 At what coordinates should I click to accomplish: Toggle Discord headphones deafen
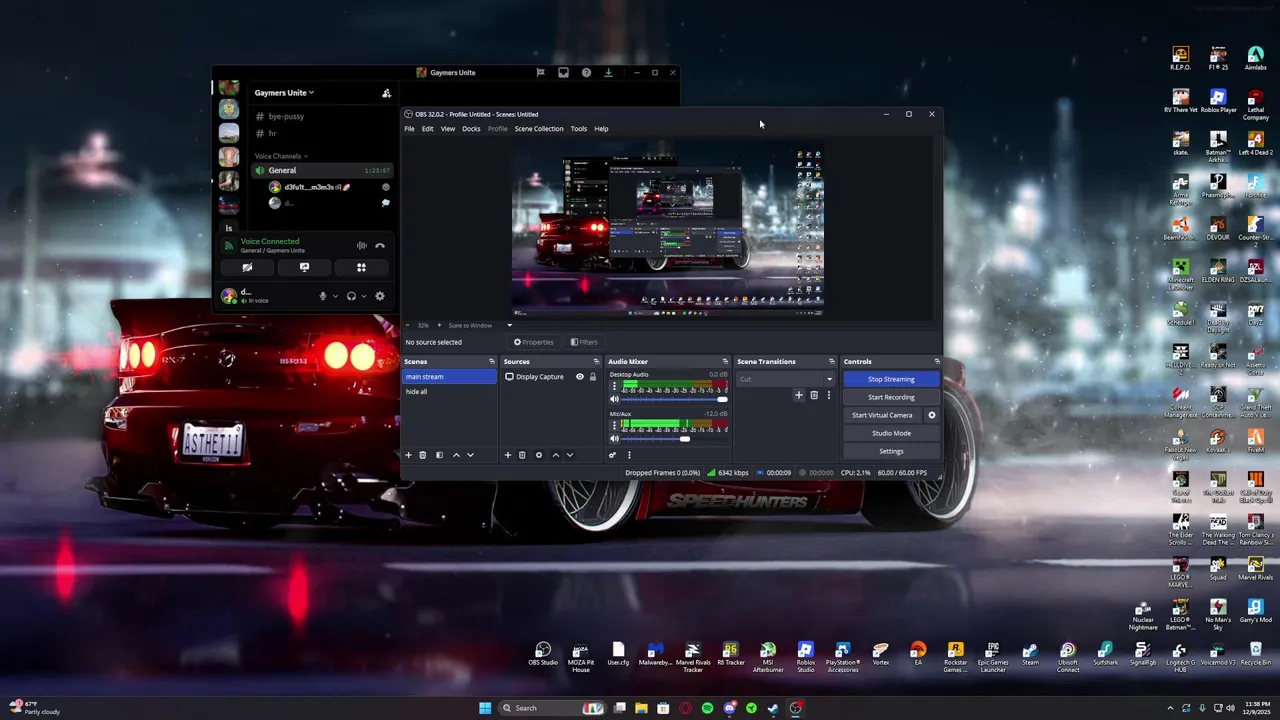coord(351,296)
